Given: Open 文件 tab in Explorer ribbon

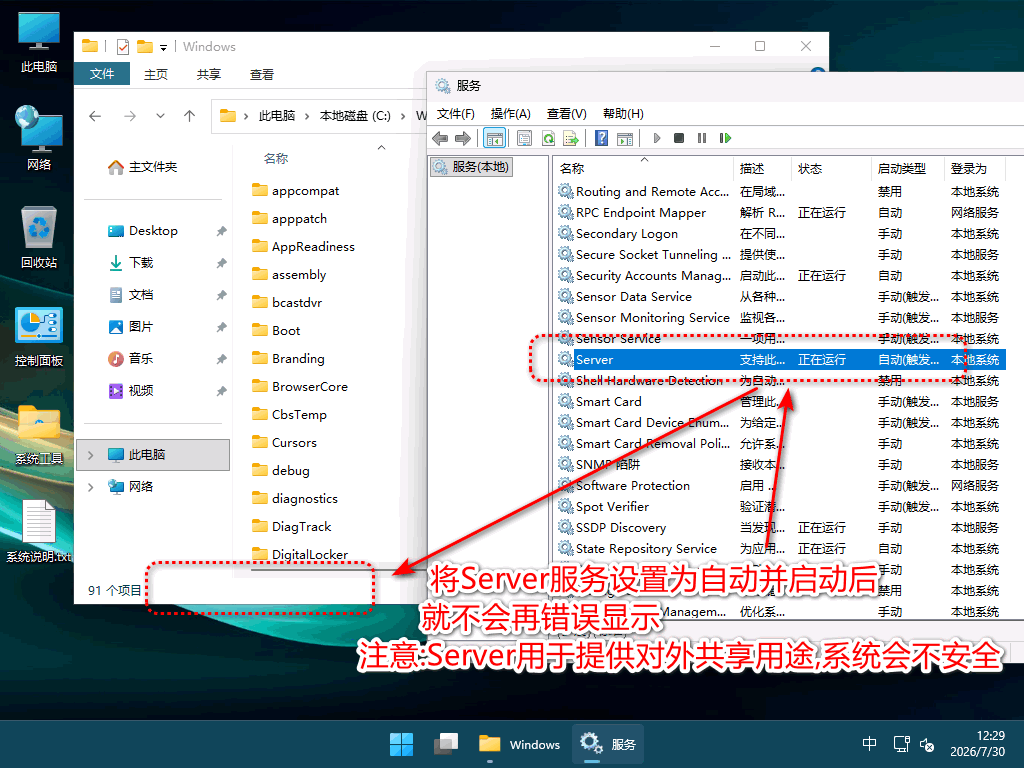Looking at the screenshot, I should coord(102,74).
